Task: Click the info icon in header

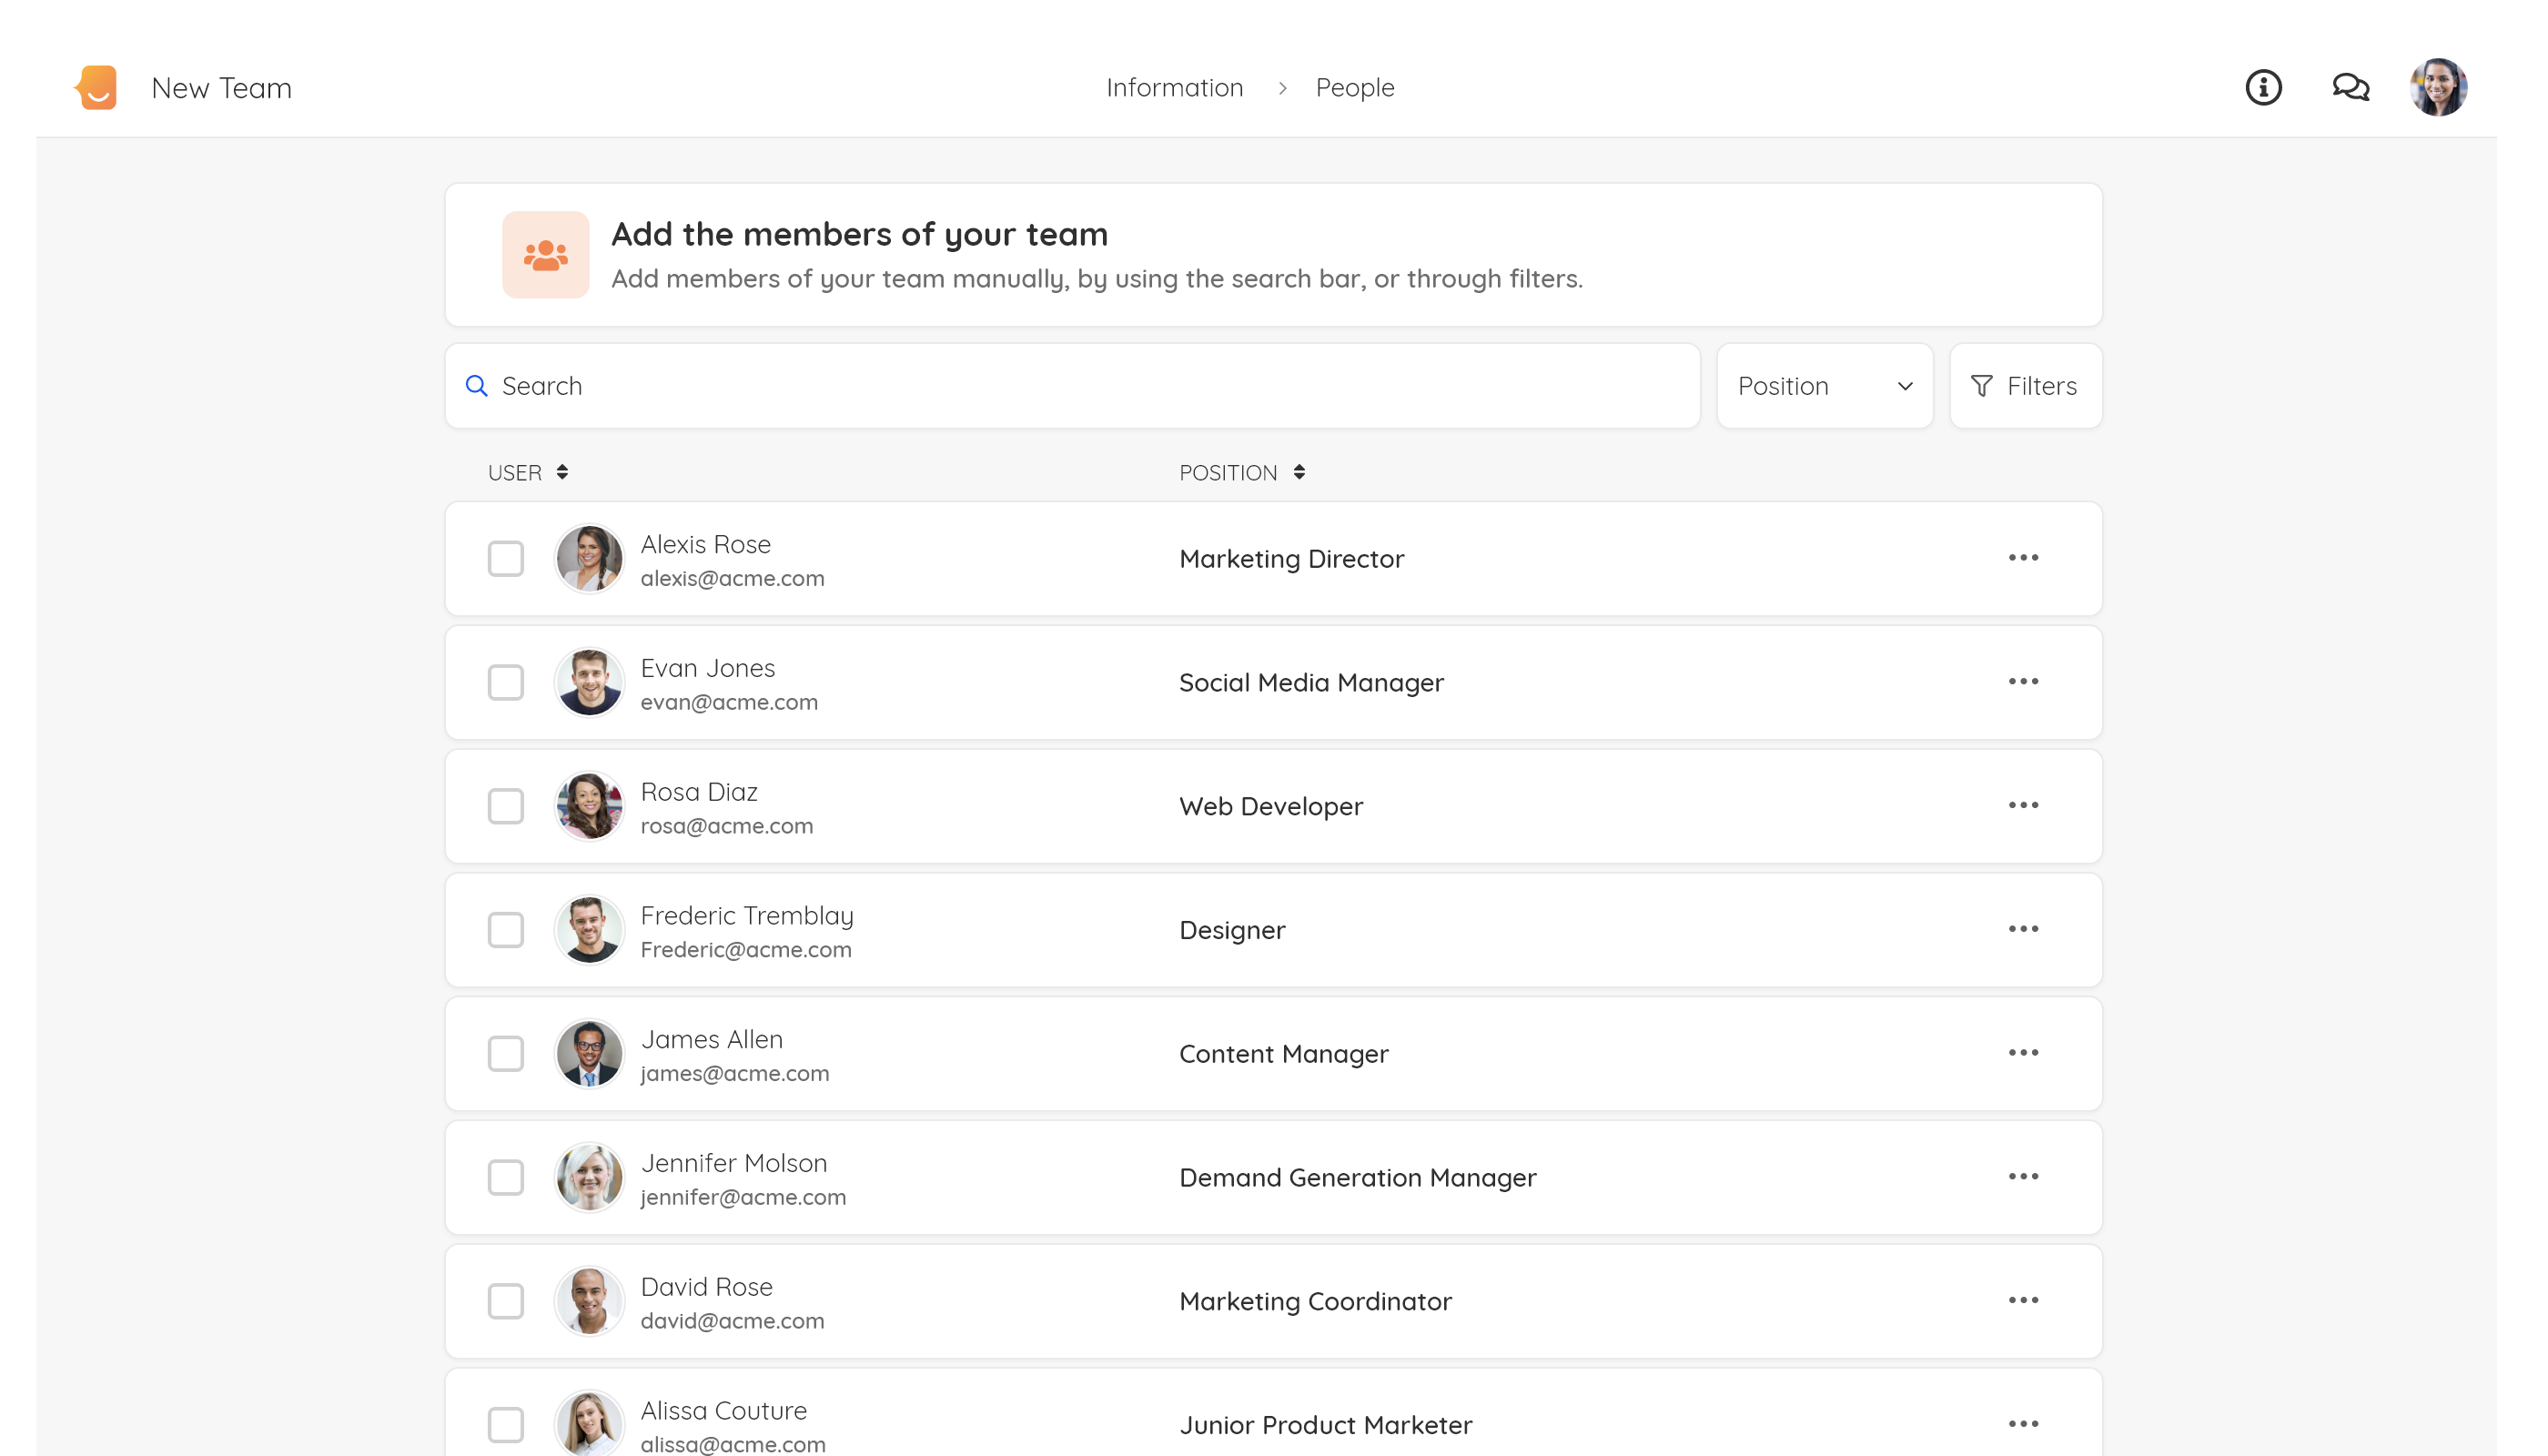Action: point(2263,87)
